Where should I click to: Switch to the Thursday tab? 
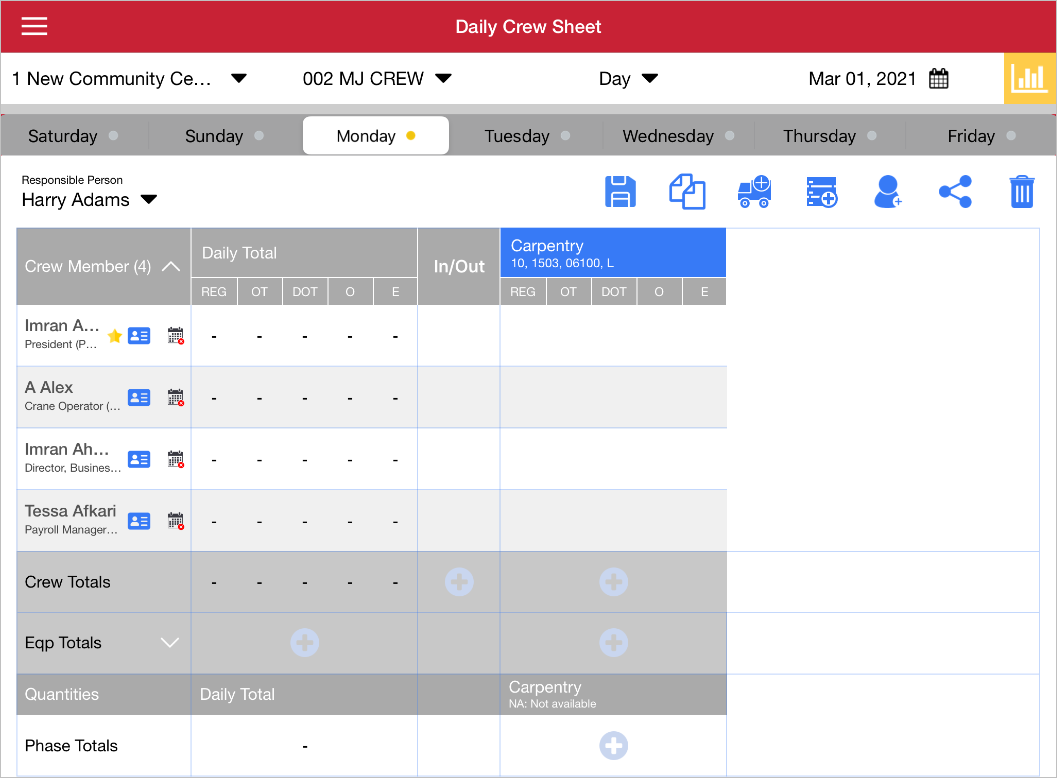[x=830, y=136]
